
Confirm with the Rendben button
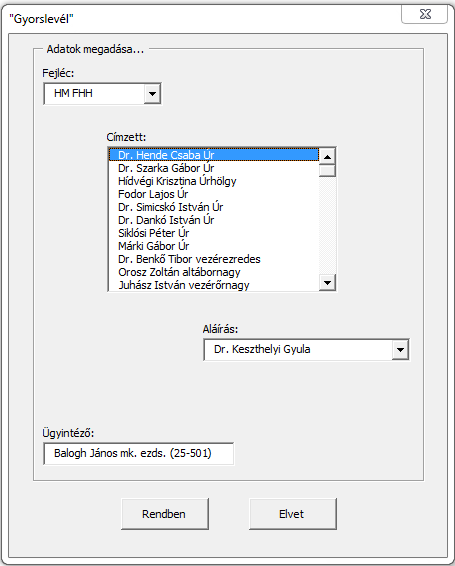(165, 514)
